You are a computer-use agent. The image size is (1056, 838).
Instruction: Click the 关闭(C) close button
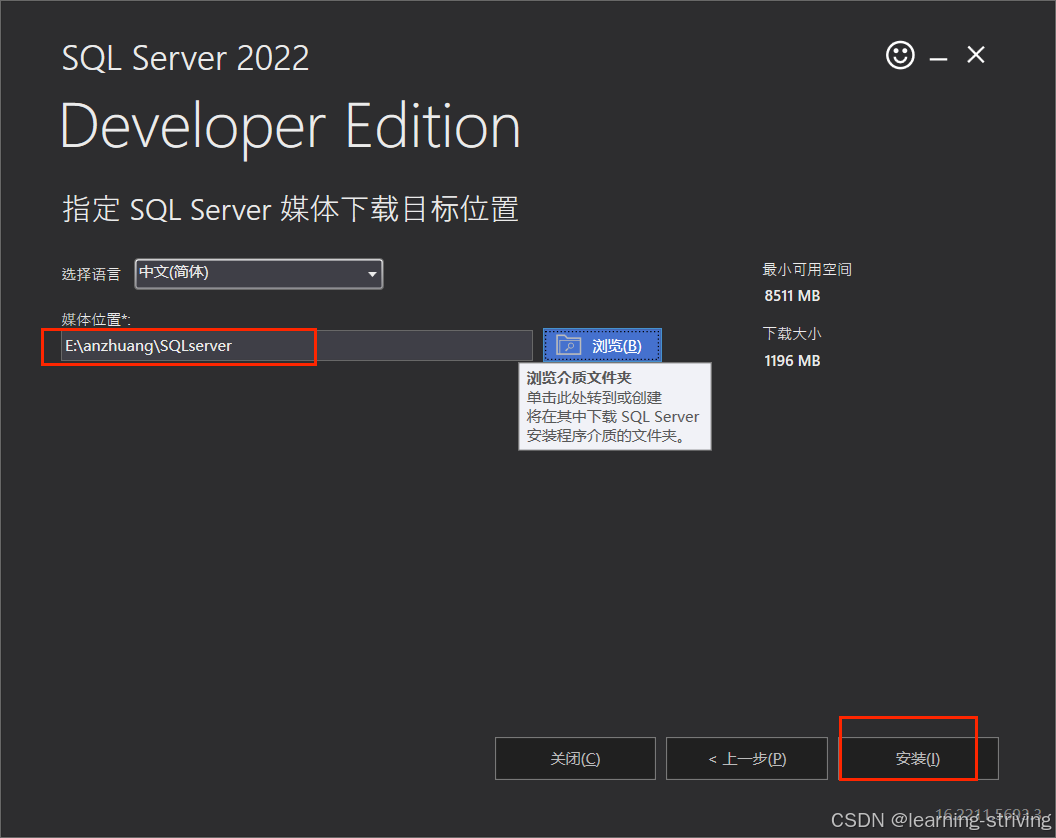tap(575, 759)
